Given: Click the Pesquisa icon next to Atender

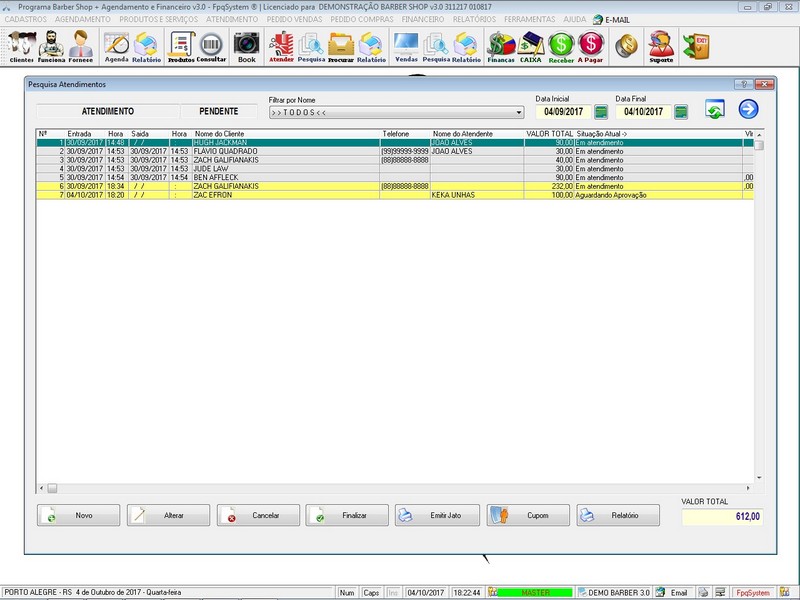Looking at the screenshot, I should 311,46.
